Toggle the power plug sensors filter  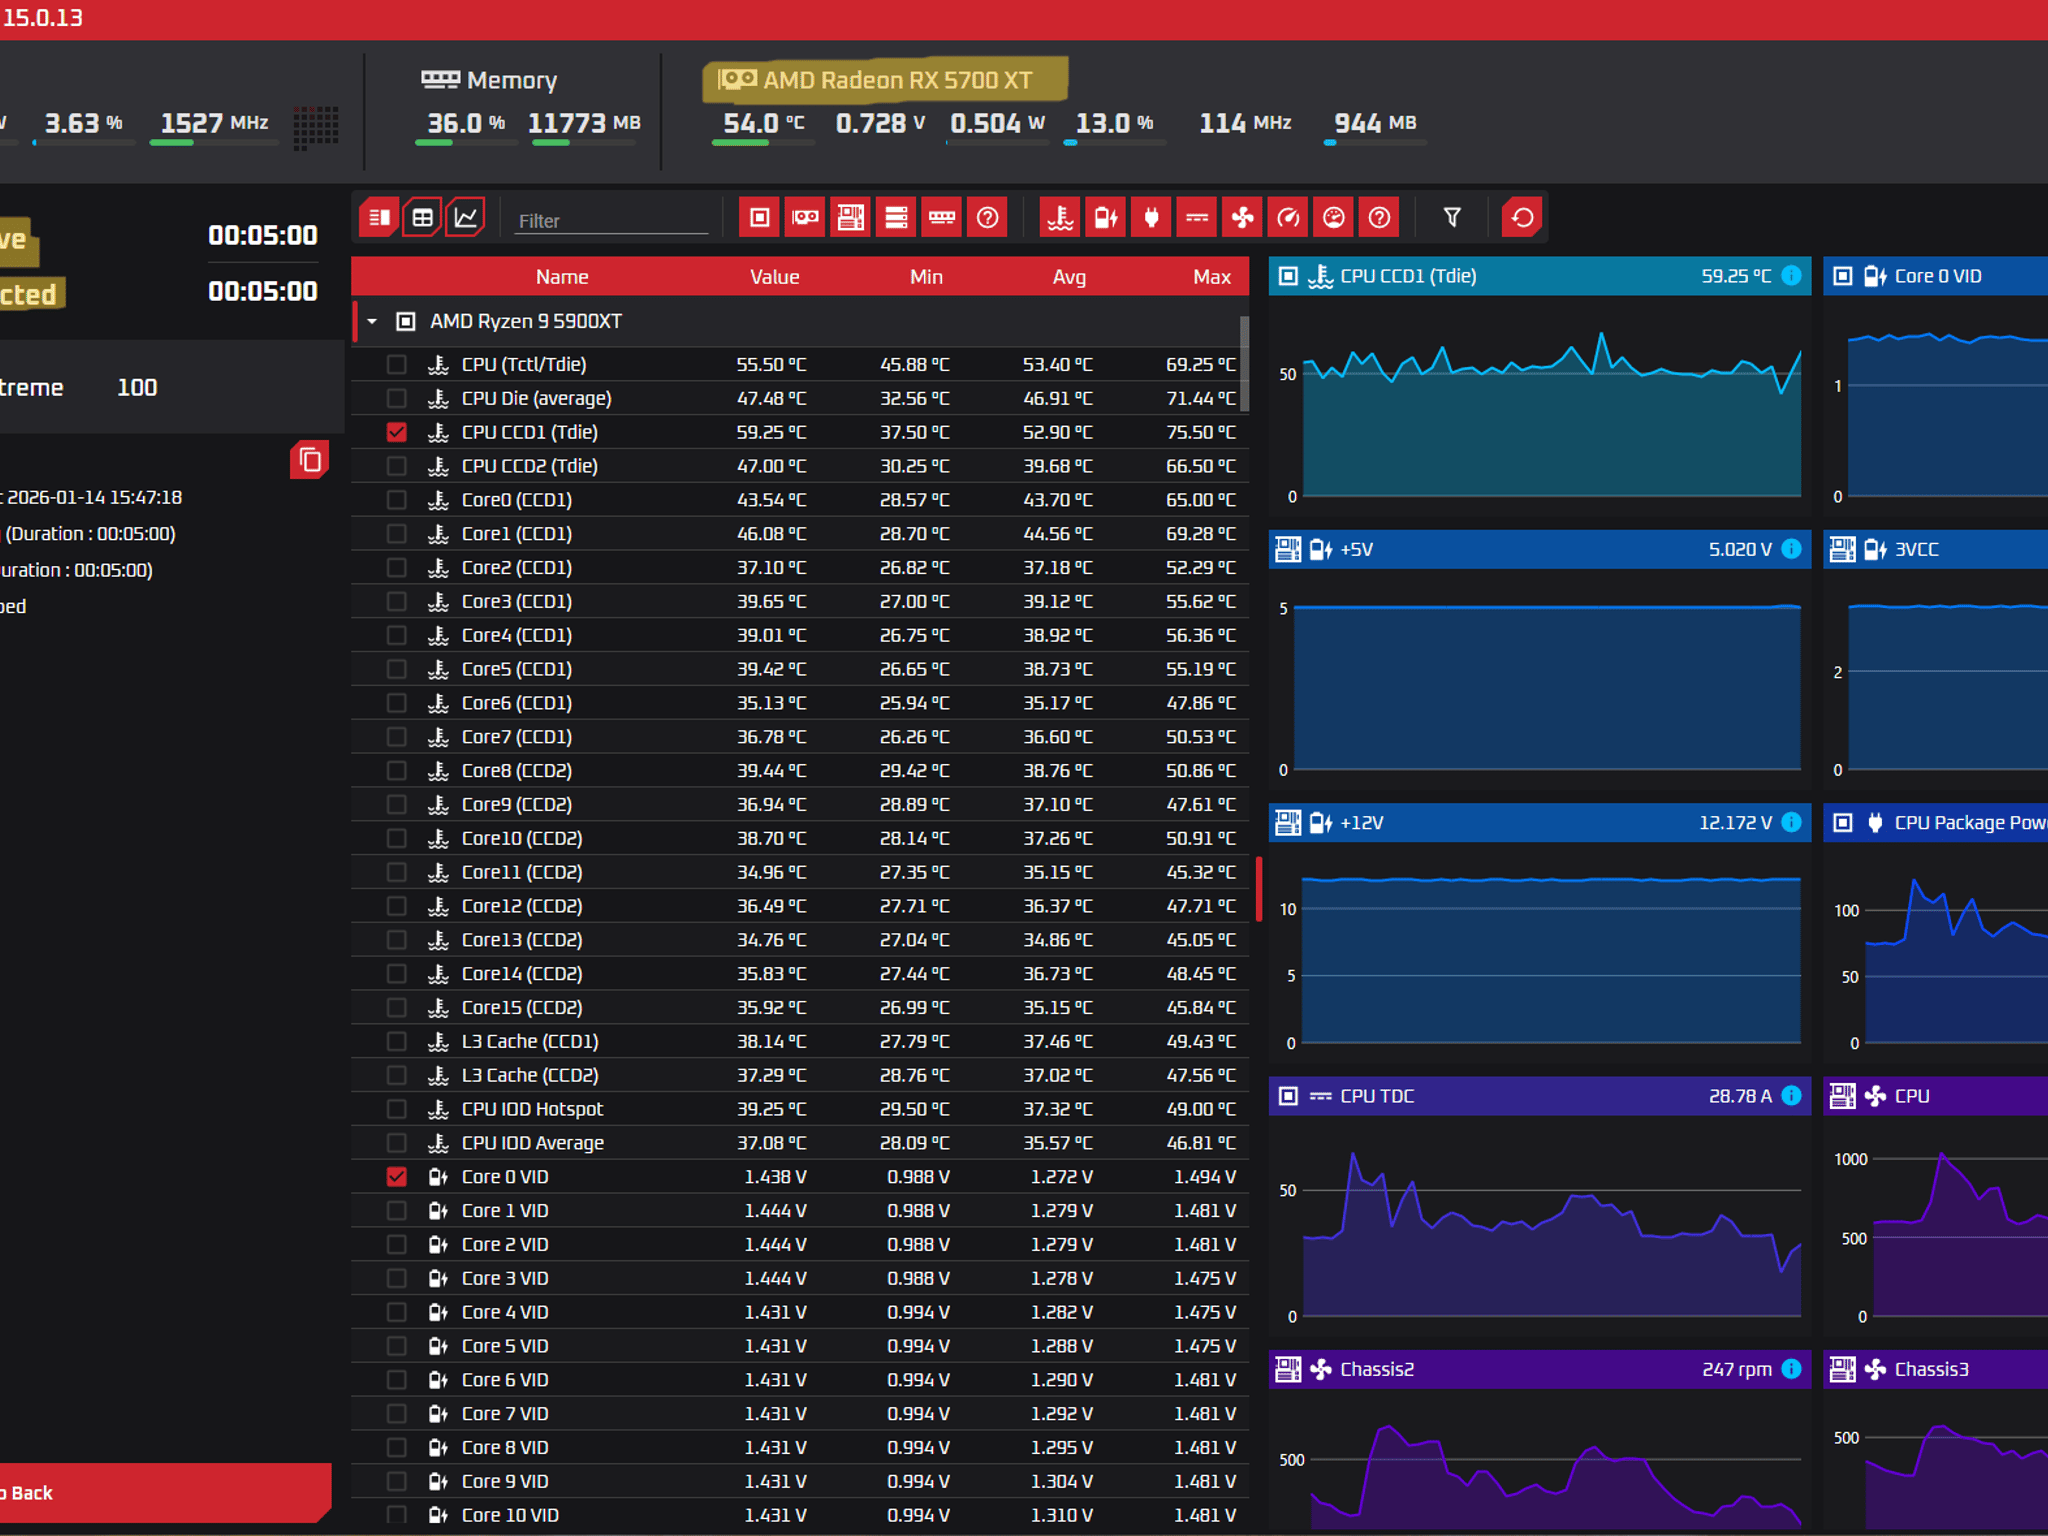1152,218
